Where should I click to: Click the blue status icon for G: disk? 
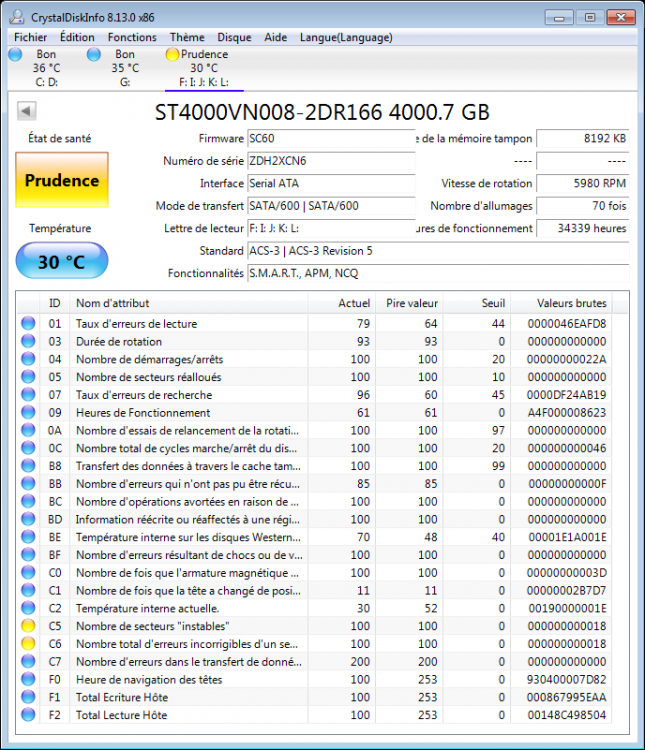pyautogui.click(x=94, y=54)
